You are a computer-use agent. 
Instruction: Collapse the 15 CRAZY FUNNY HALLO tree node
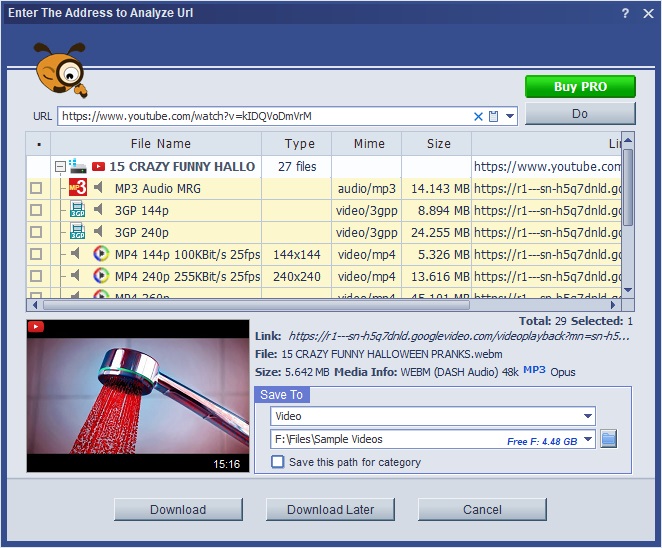[x=60, y=167]
